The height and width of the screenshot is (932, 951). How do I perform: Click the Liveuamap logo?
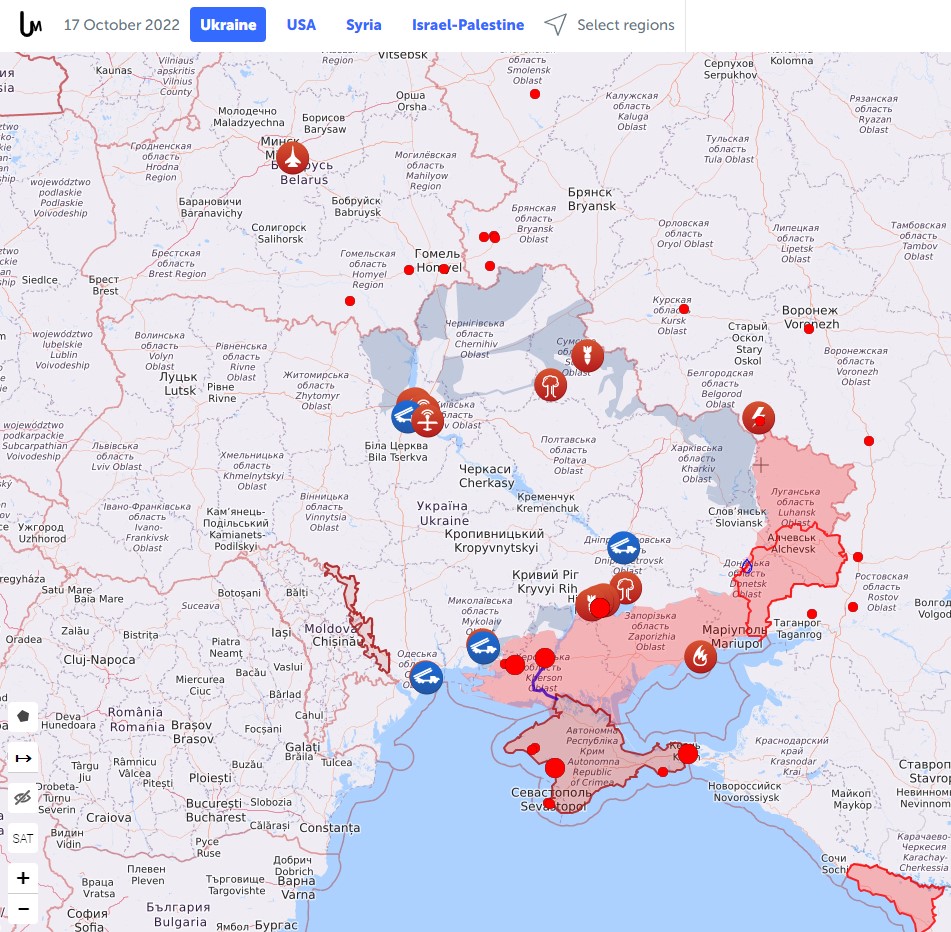tap(30, 25)
